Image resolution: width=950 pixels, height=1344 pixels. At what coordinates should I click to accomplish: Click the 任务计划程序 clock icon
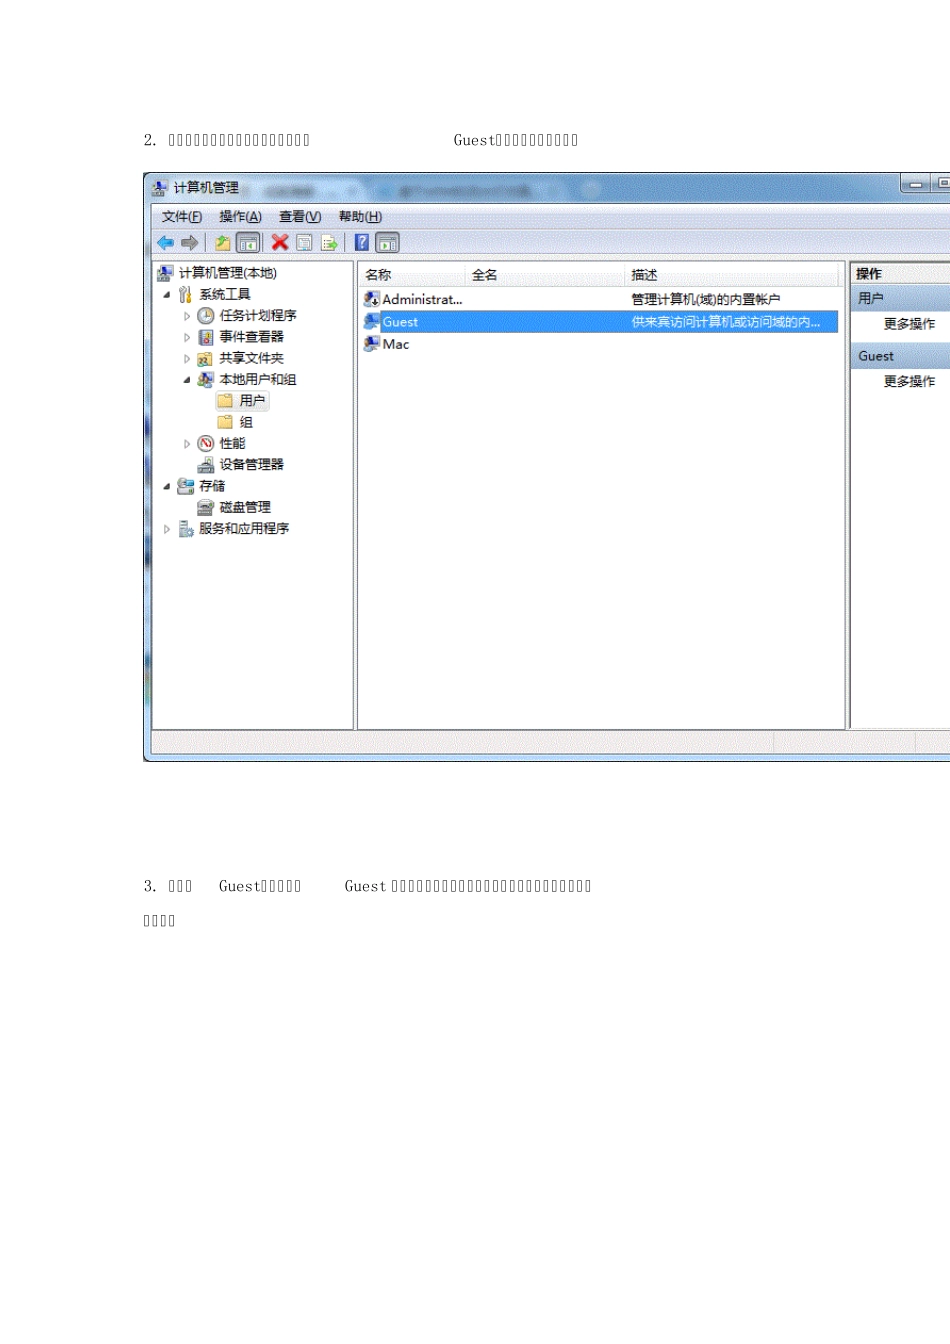(206, 315)
